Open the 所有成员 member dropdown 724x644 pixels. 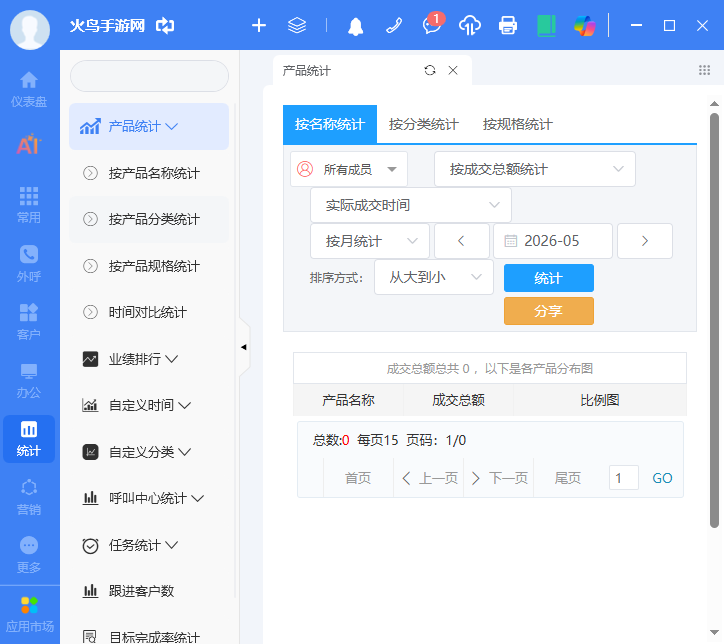(349, 169)
